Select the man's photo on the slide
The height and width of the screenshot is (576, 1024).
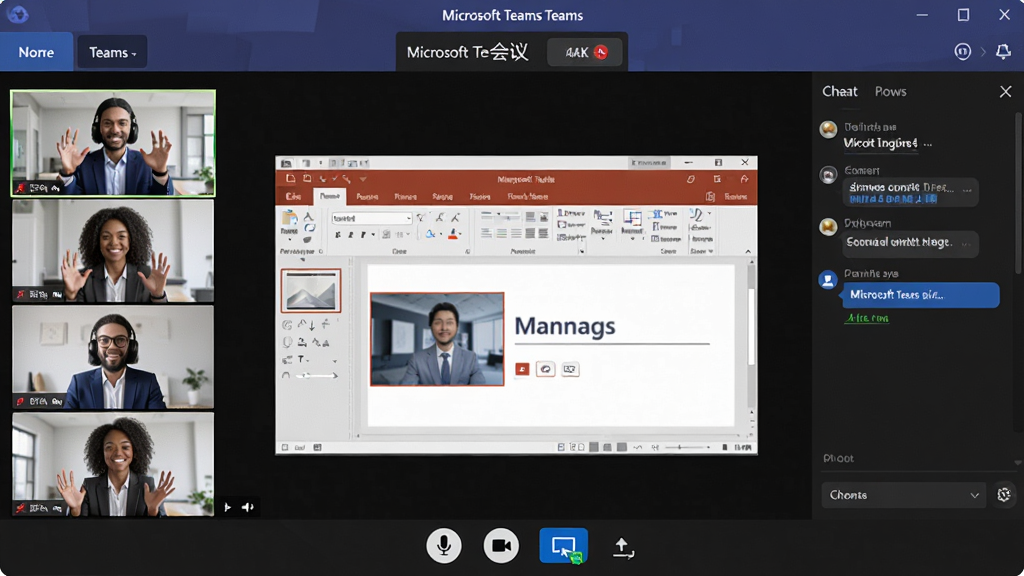click(437, 339)
